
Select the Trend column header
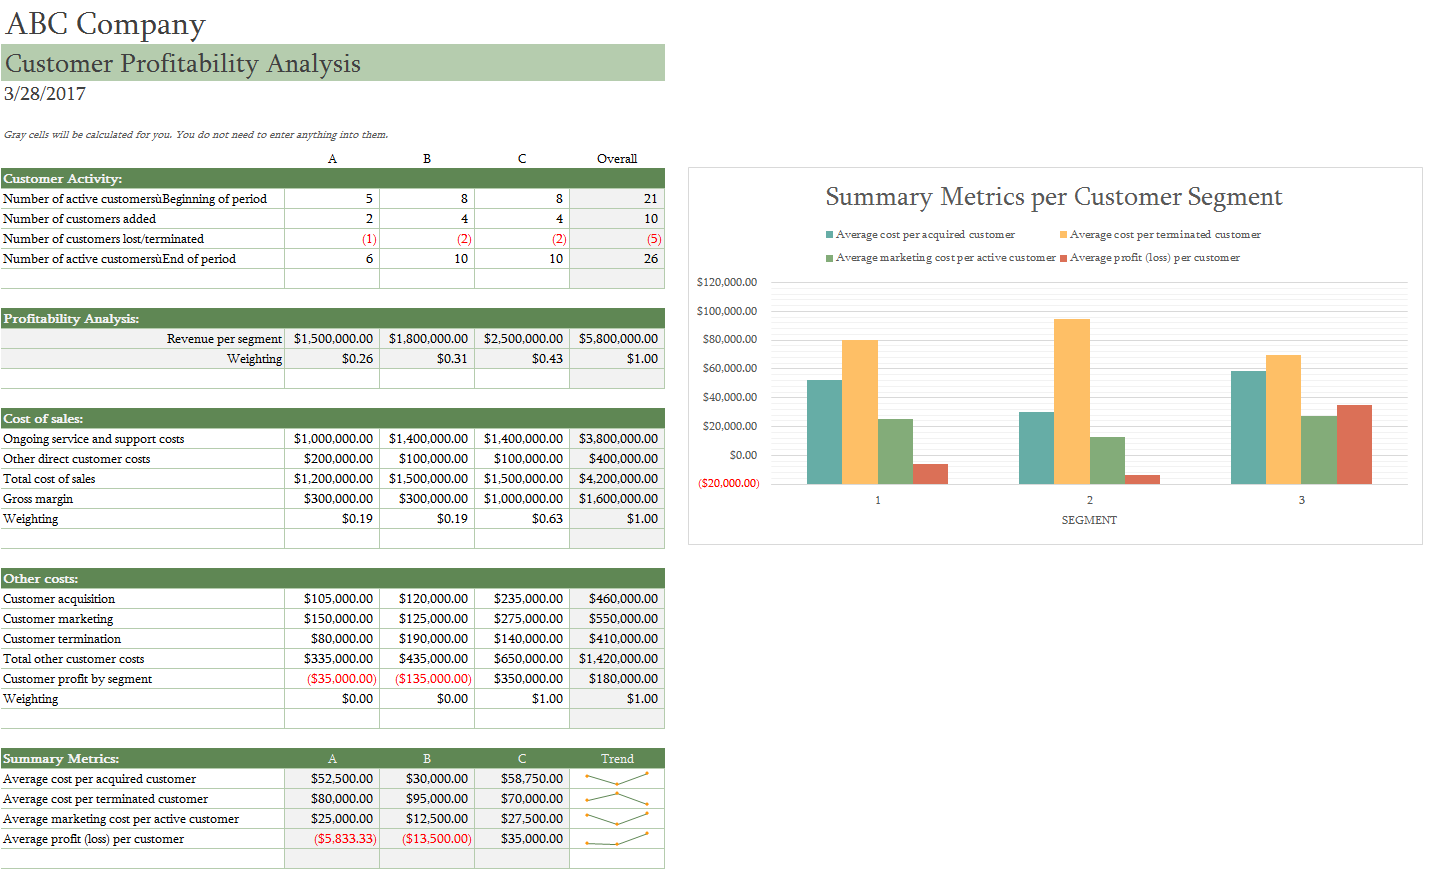617,758
